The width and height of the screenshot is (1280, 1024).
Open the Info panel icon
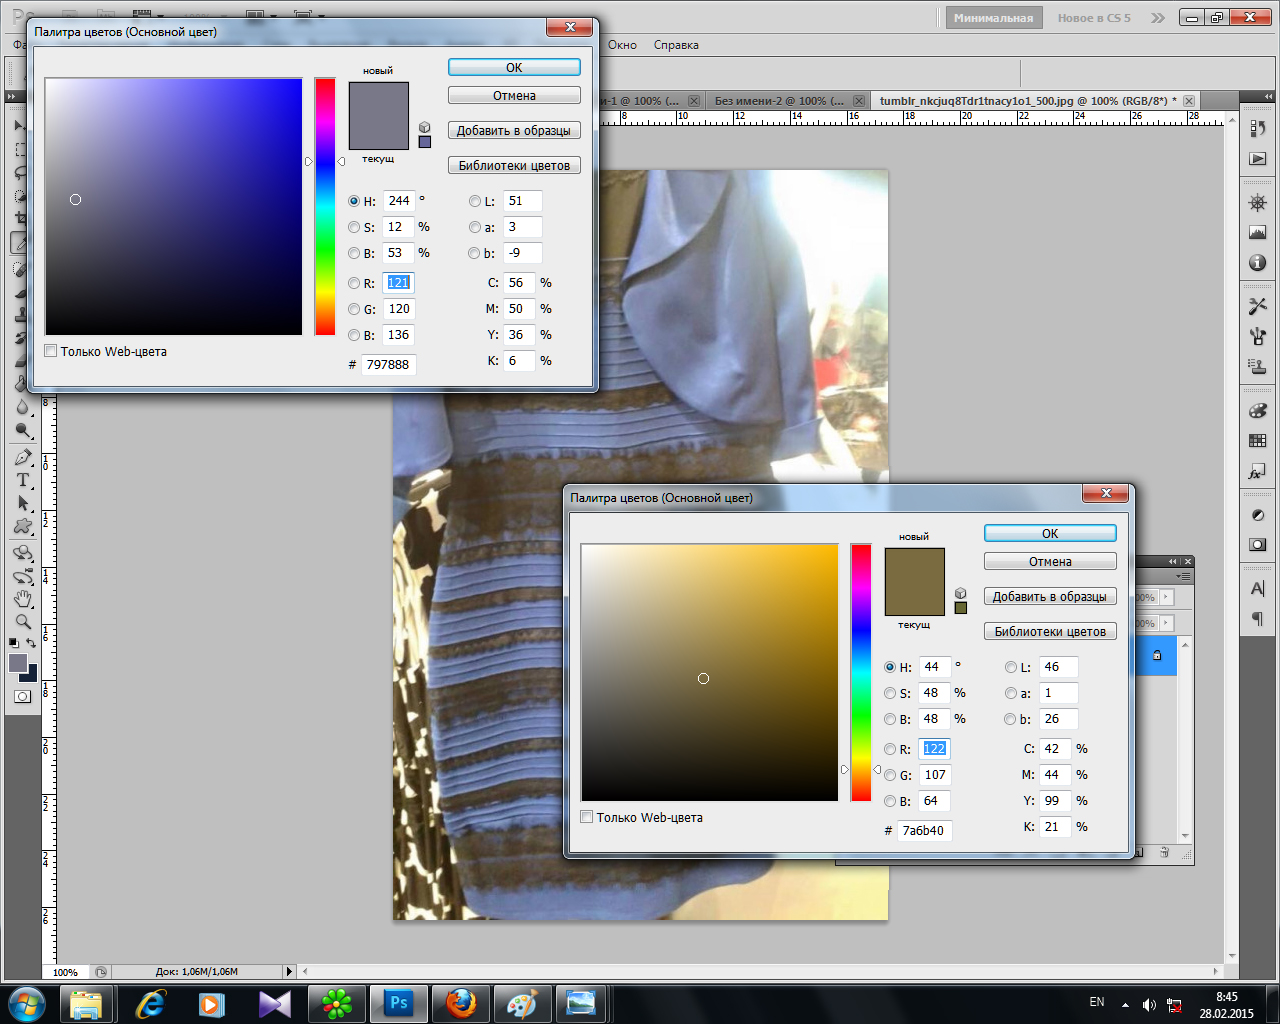[1257, 263]
